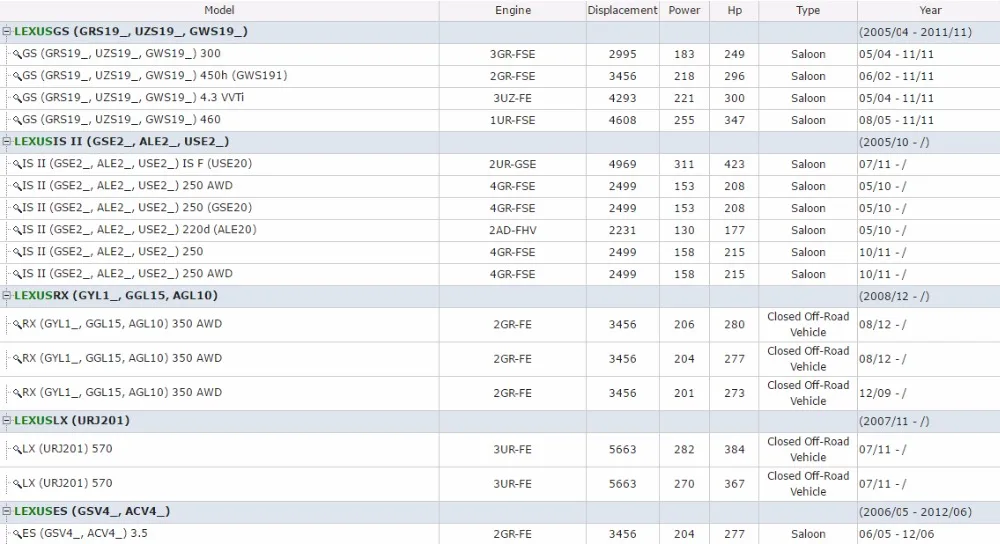
Task: Sort by the Type column header
Action: pos(808,10)
